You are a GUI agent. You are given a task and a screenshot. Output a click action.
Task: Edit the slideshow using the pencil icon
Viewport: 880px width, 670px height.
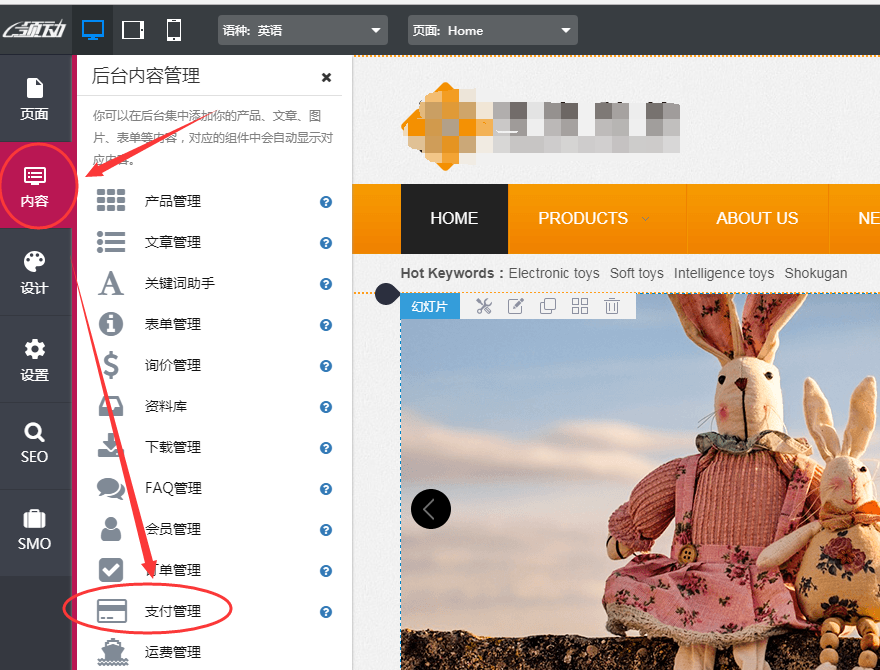(515, 306)
